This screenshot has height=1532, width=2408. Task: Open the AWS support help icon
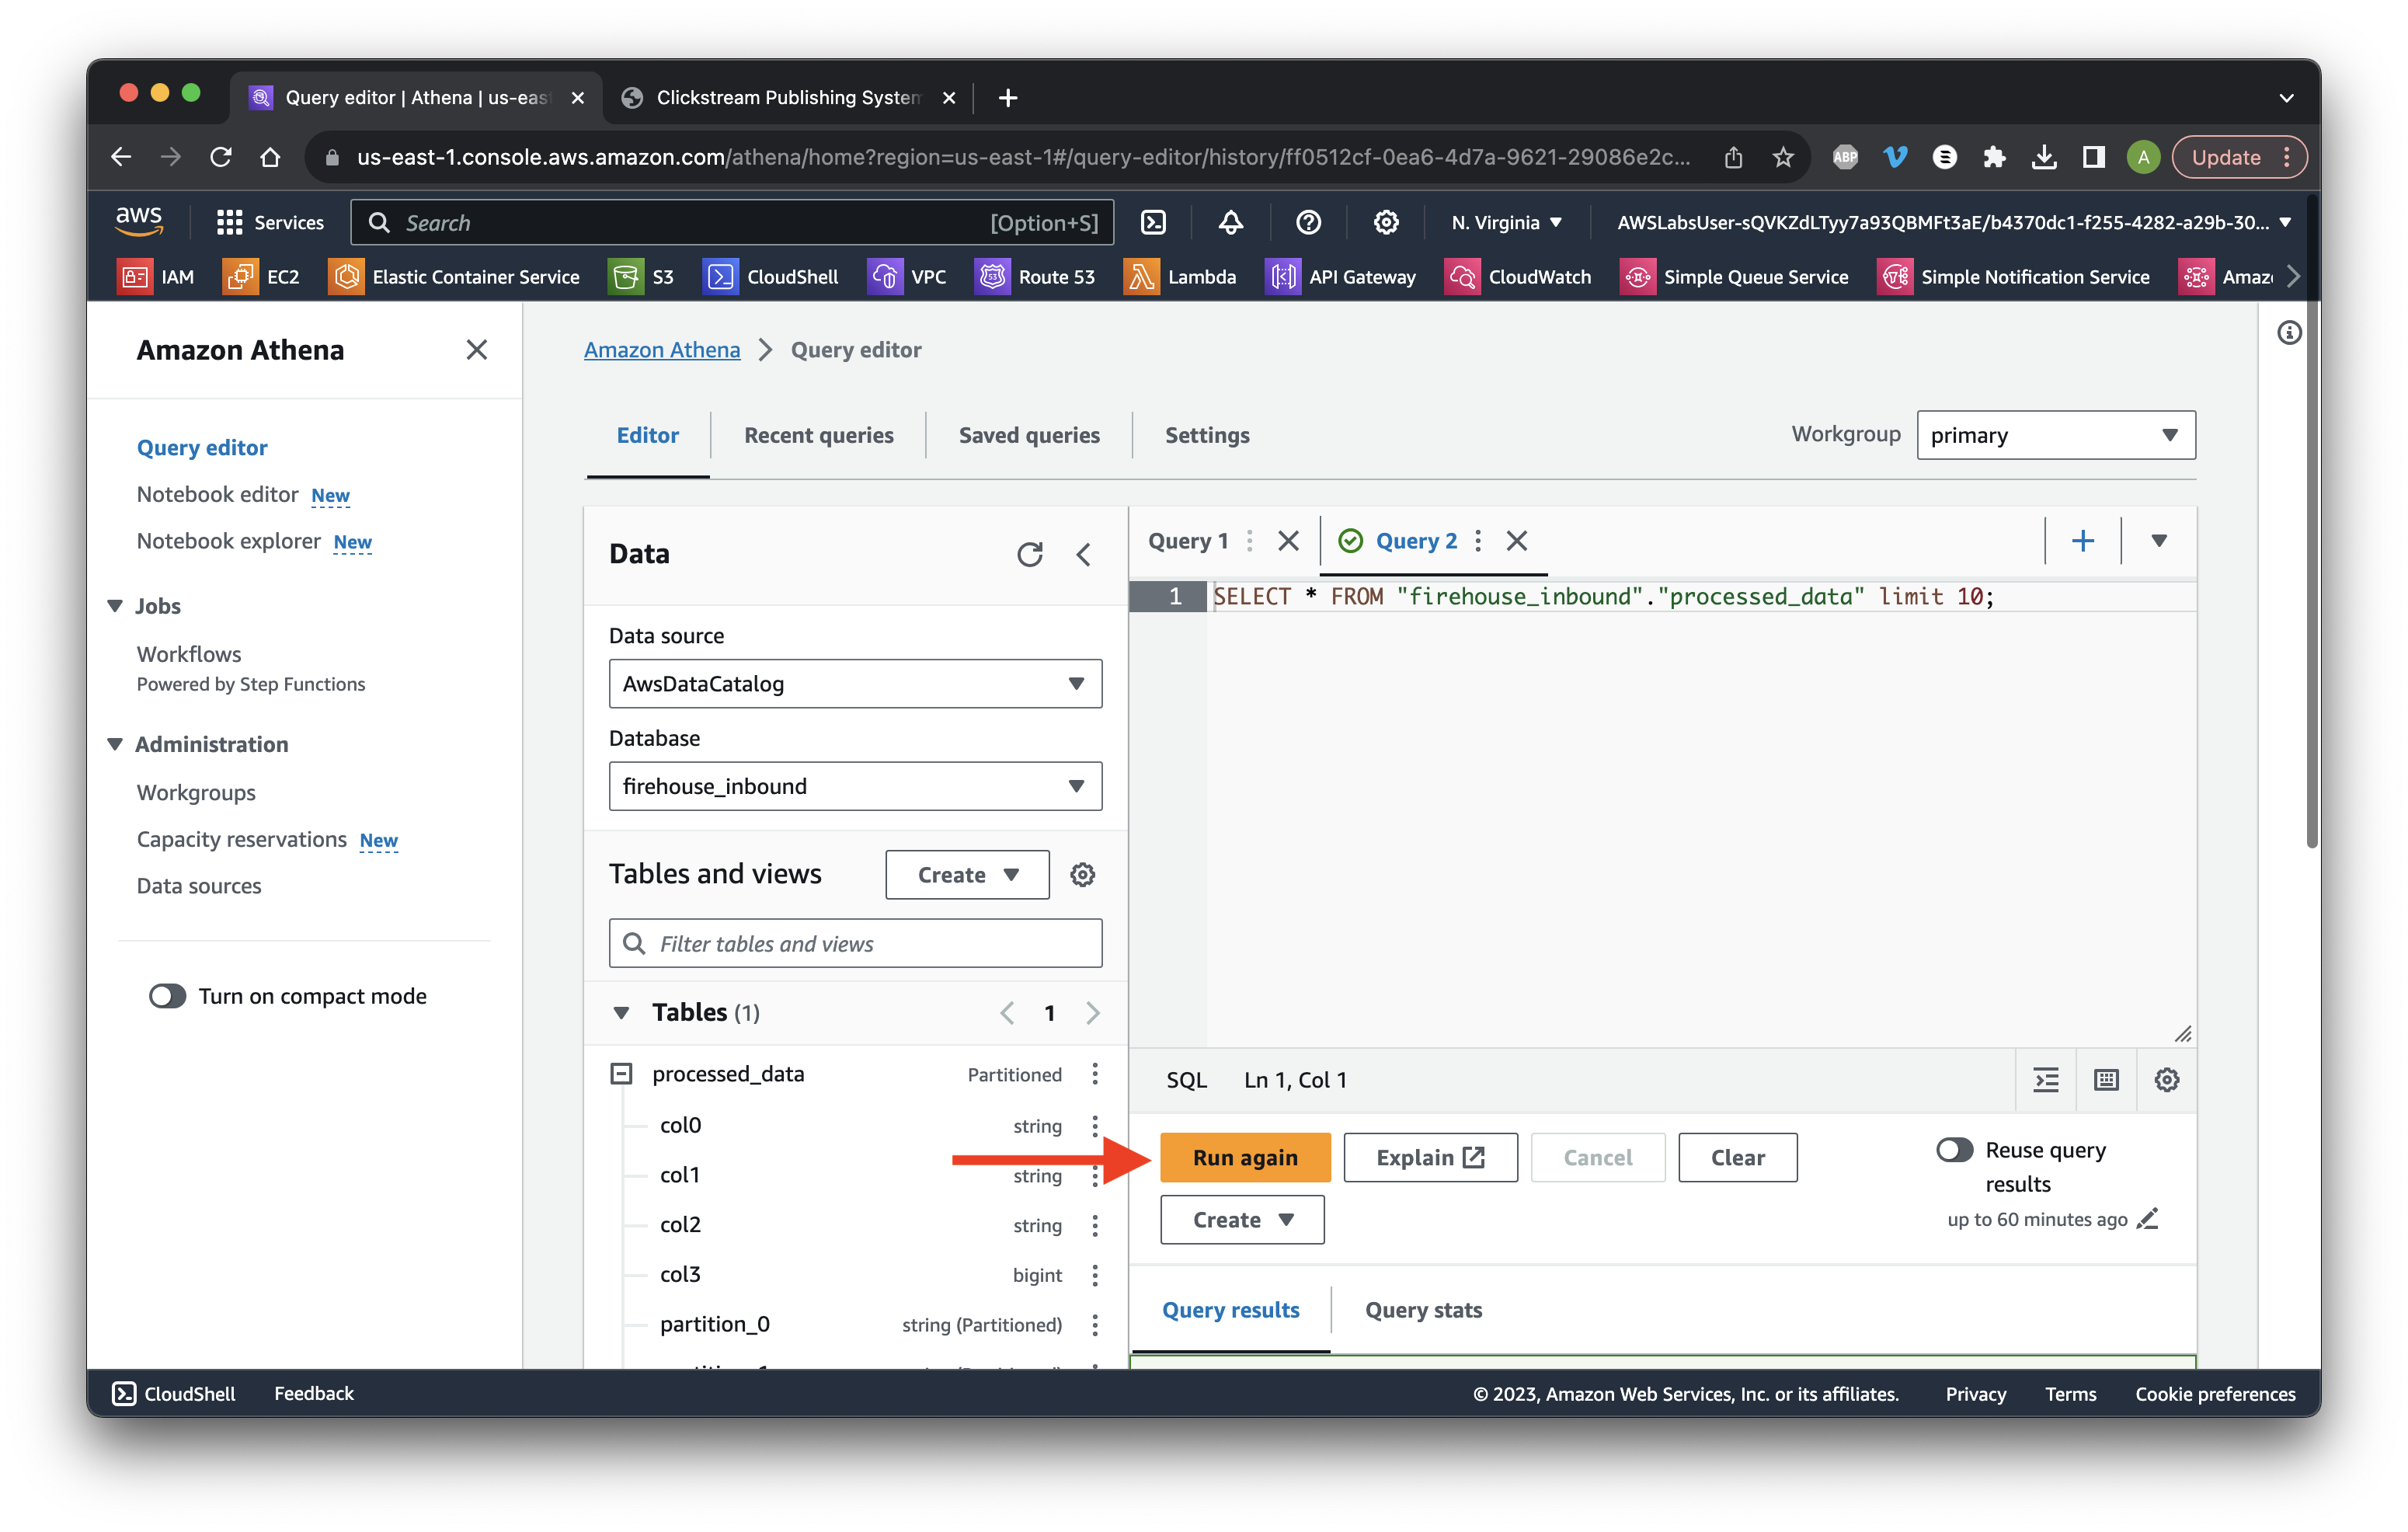(x=1308, y=222)
